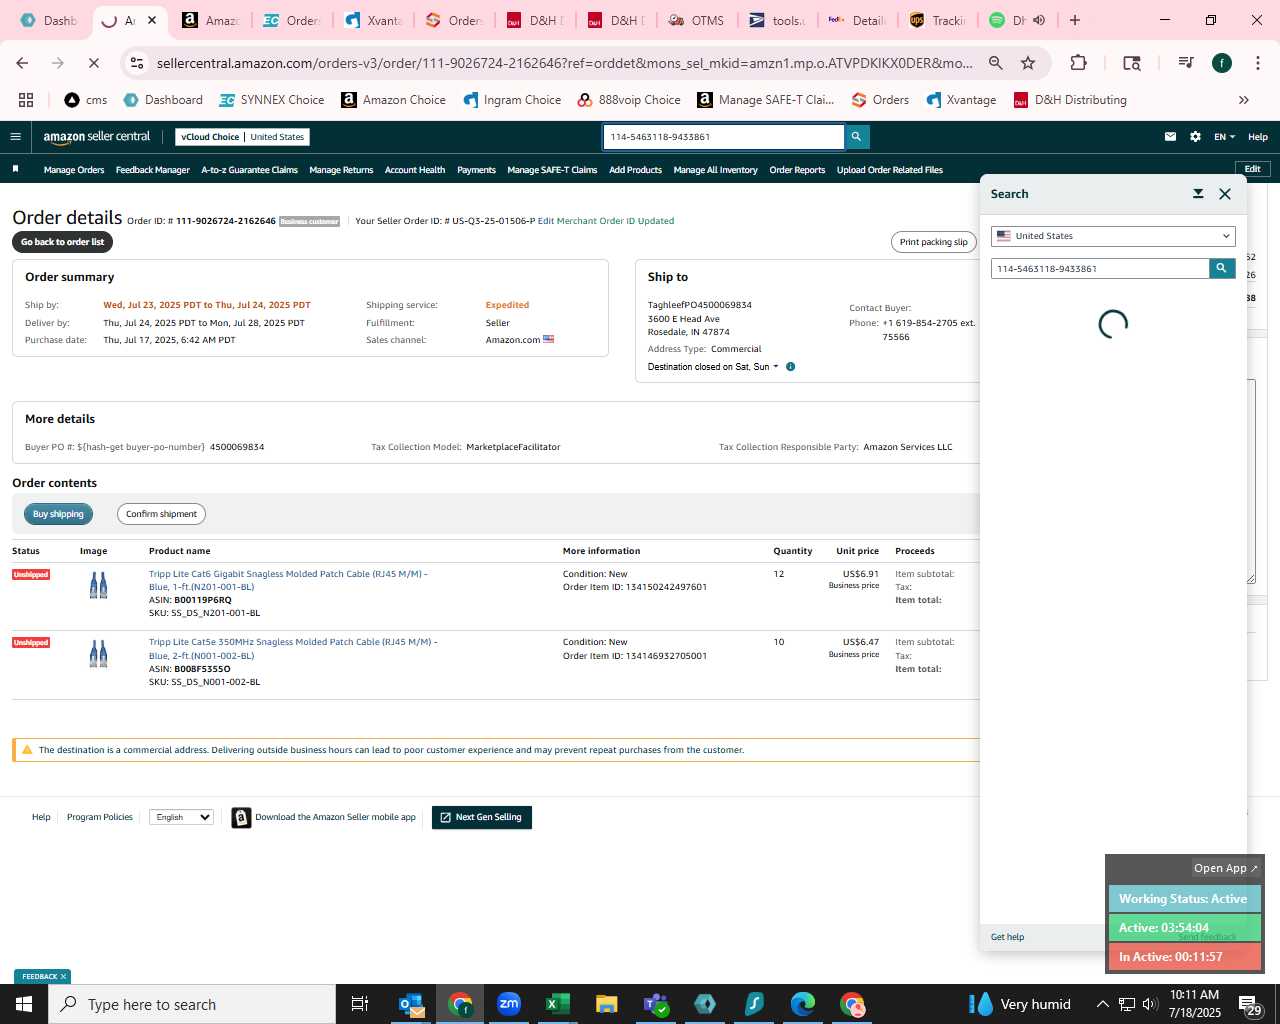The image size is (1280, 1024).
Task: Open Manage SAFE-T Claims menu item
Action: [552, 170]
